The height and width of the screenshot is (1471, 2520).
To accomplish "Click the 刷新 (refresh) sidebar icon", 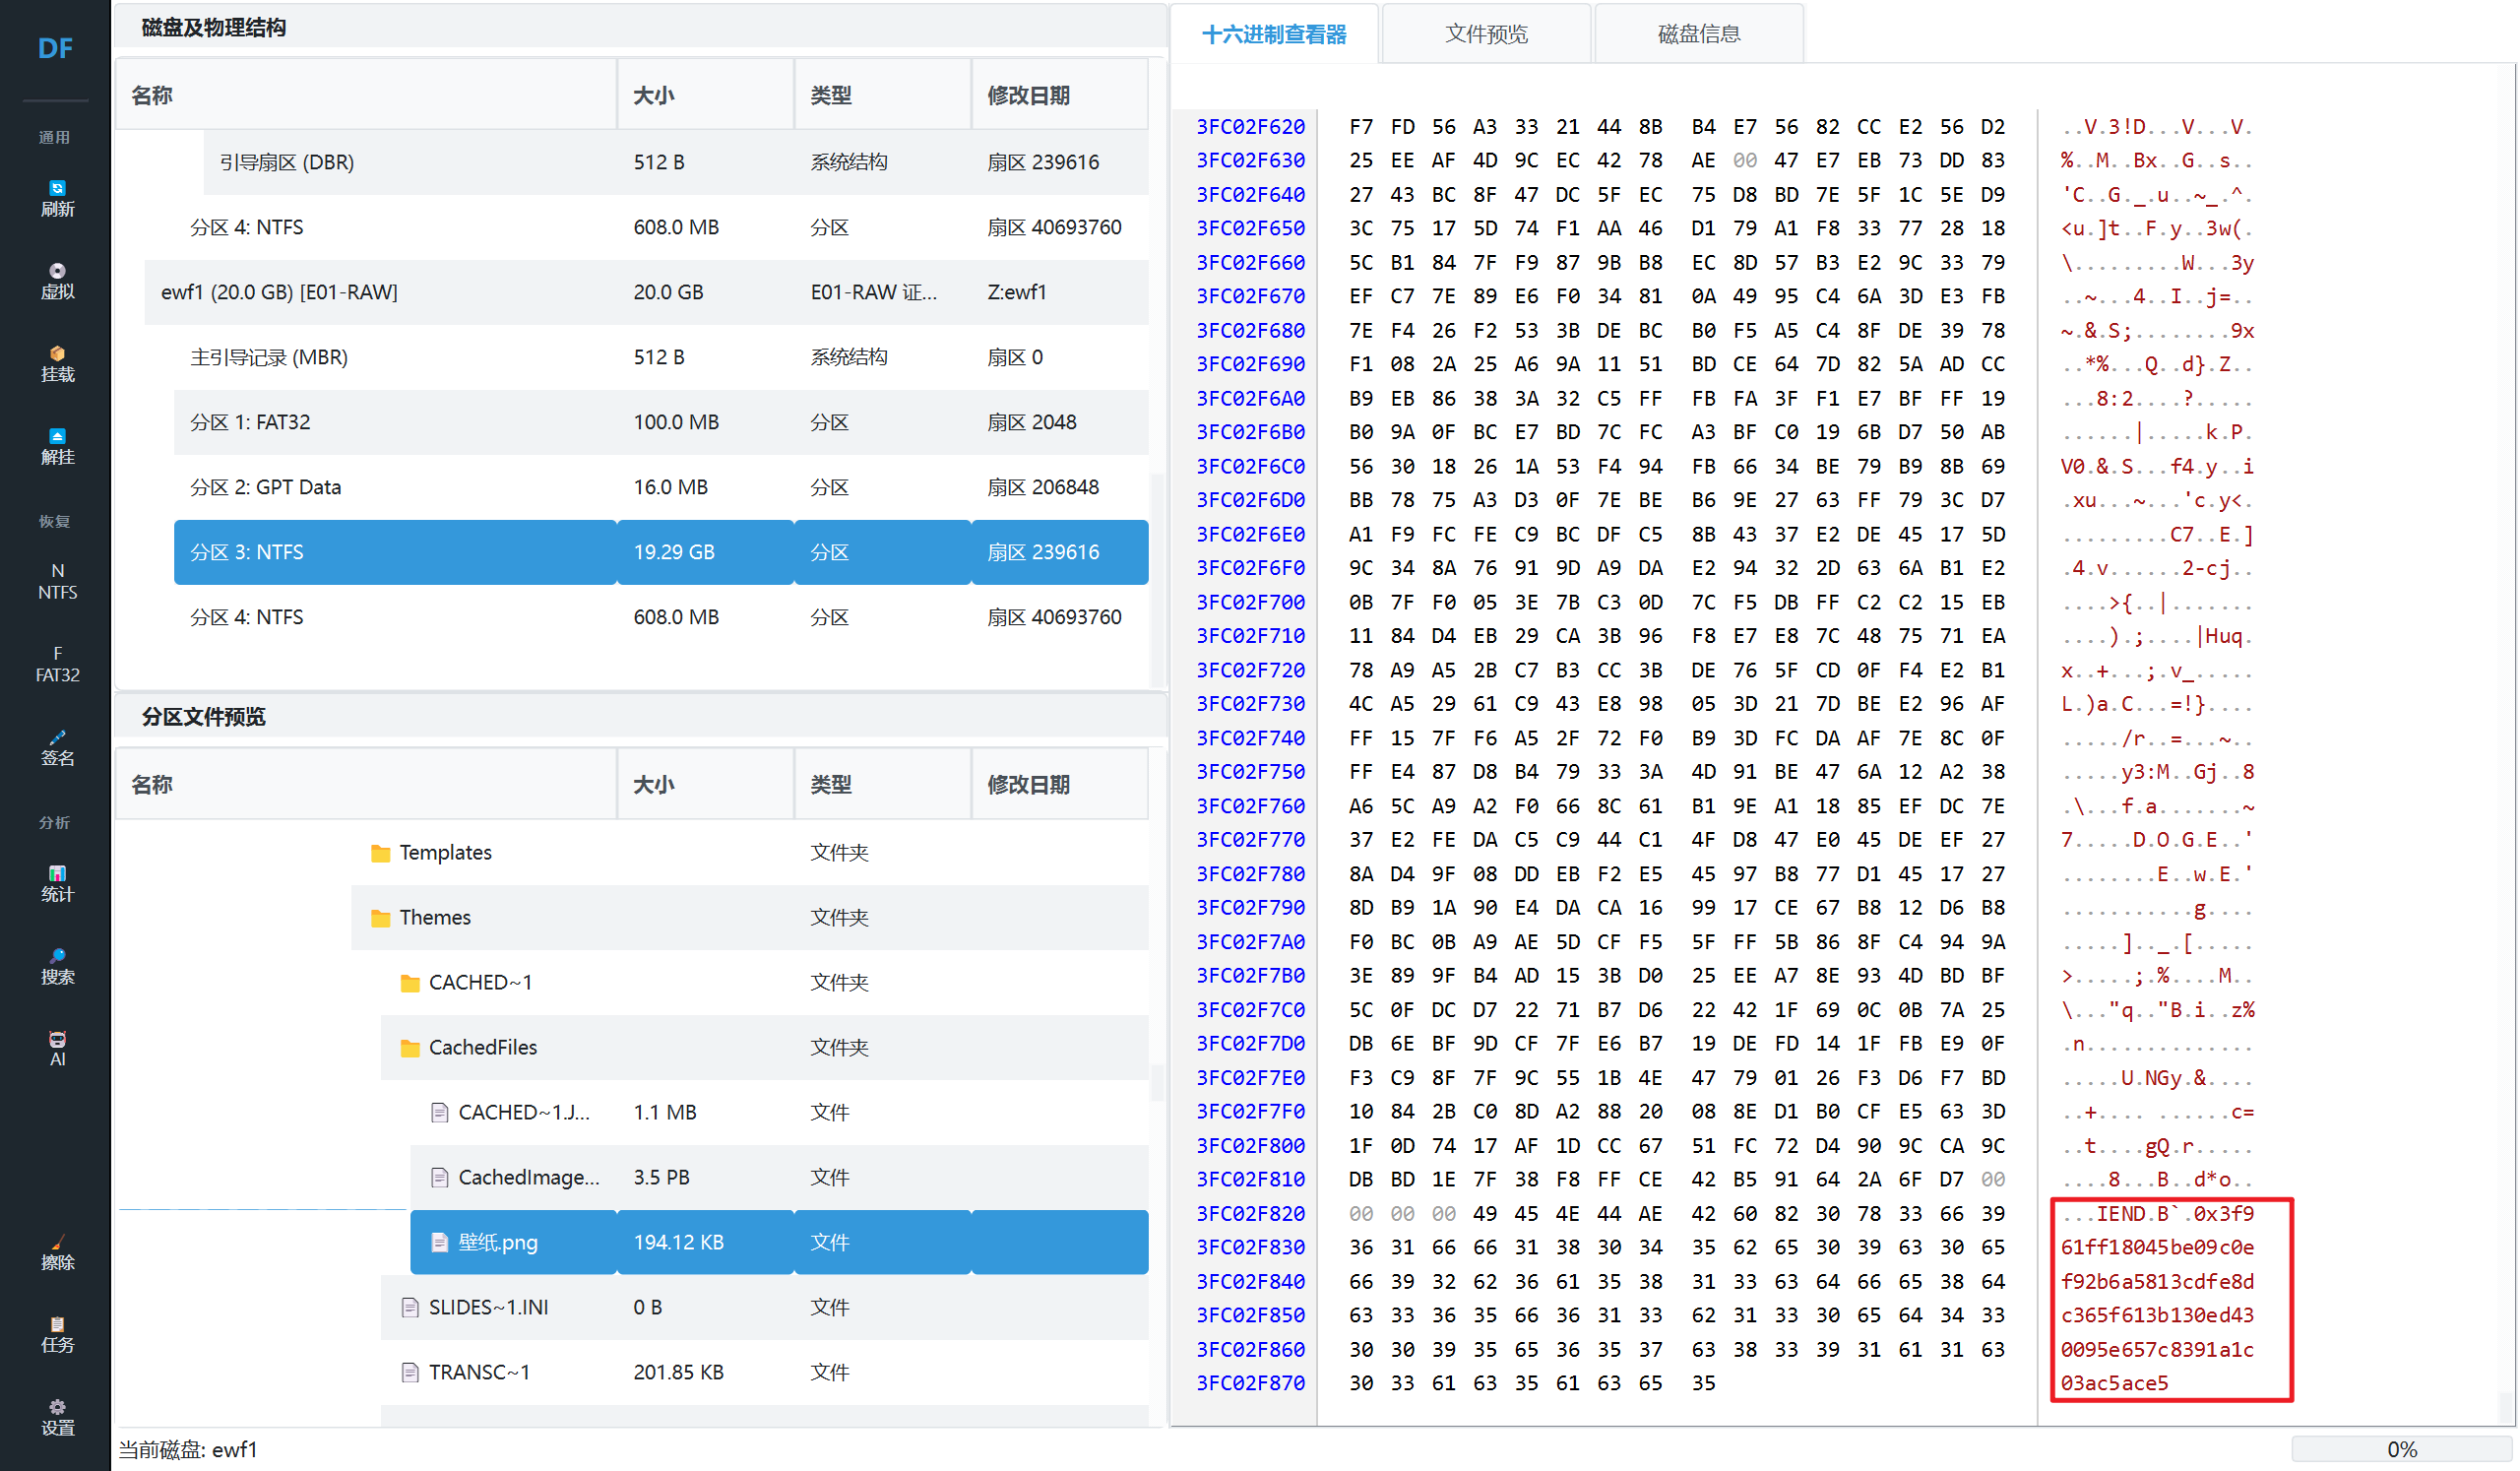I will pos(57,197).
